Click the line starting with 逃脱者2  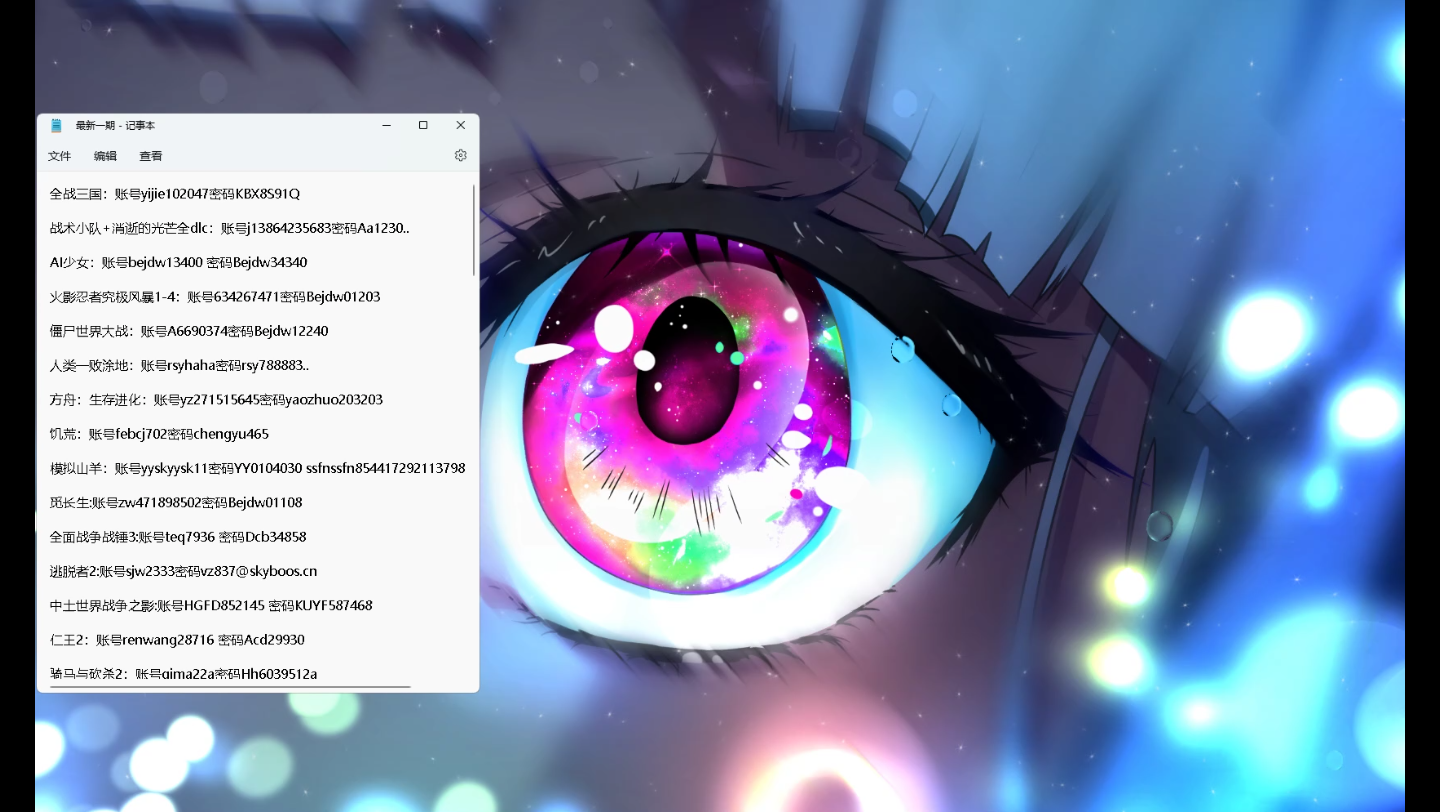click(x=183, y=571)
